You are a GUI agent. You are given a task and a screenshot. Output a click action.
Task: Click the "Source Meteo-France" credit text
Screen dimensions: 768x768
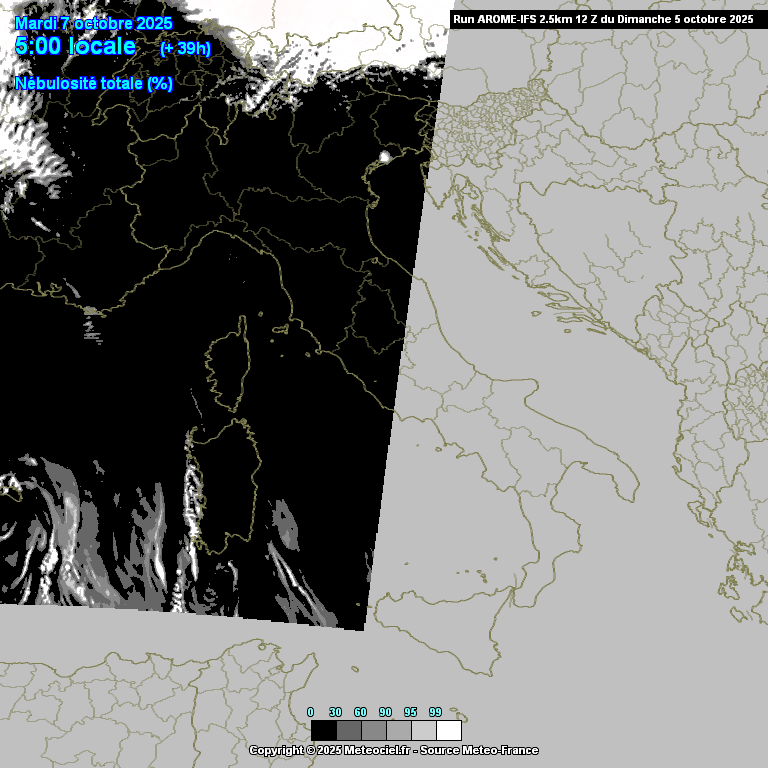coord(480,750)
